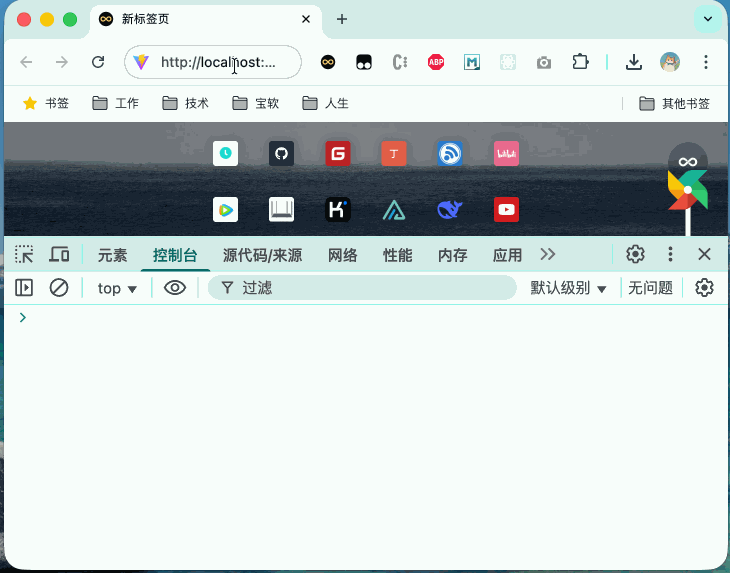Switch to the 性能 tab
730x573 pixels.
pos(398,255)
